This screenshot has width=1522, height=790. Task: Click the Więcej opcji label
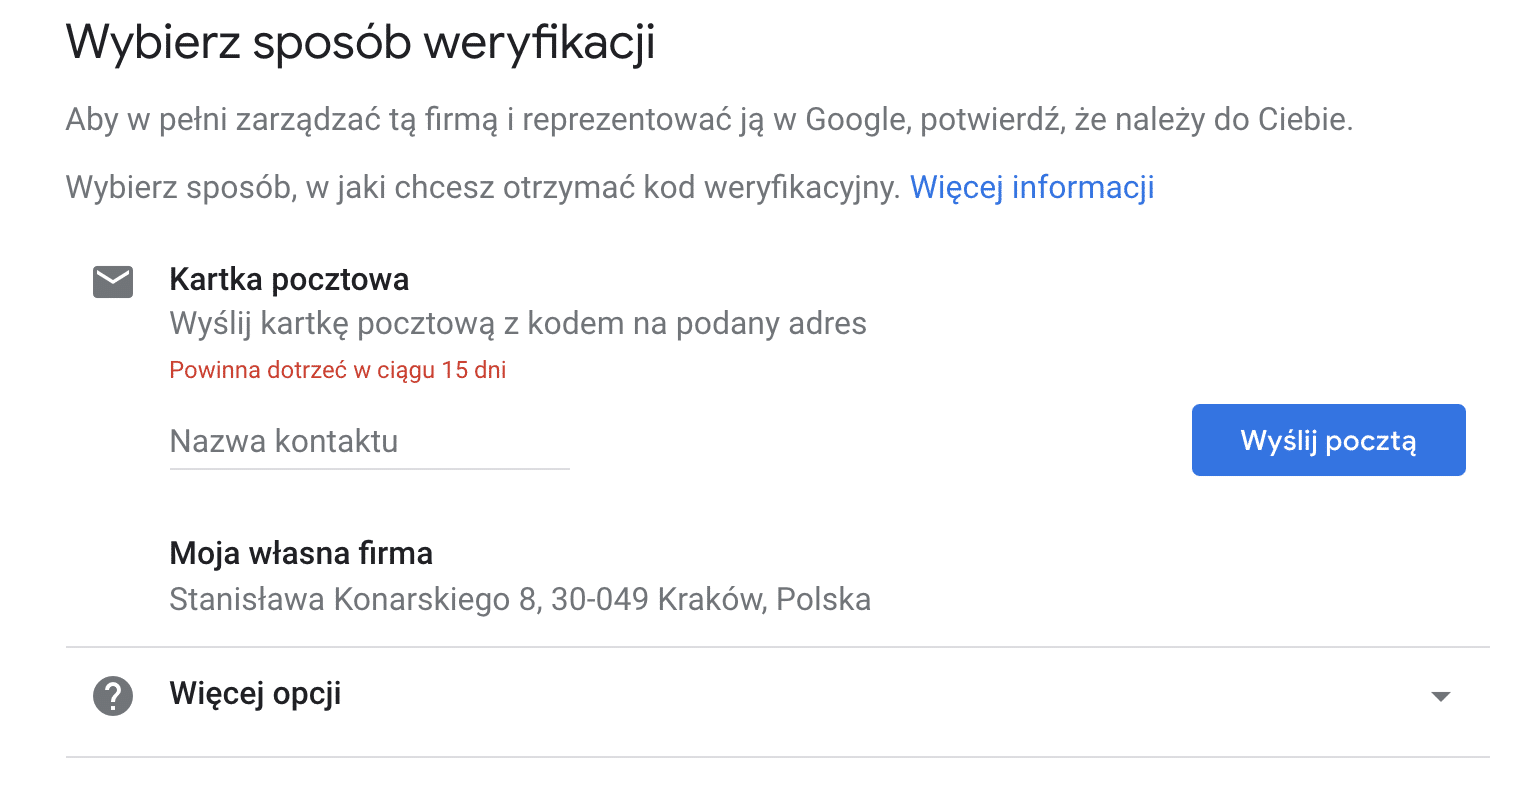click(254, 693)
